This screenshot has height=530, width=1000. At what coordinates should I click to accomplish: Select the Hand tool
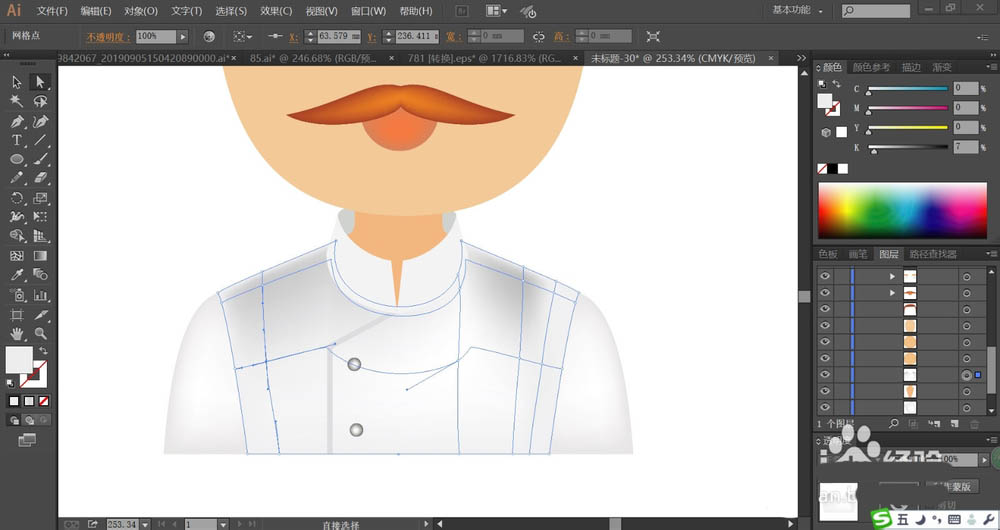pyautogui.click(x=17, y=333)
